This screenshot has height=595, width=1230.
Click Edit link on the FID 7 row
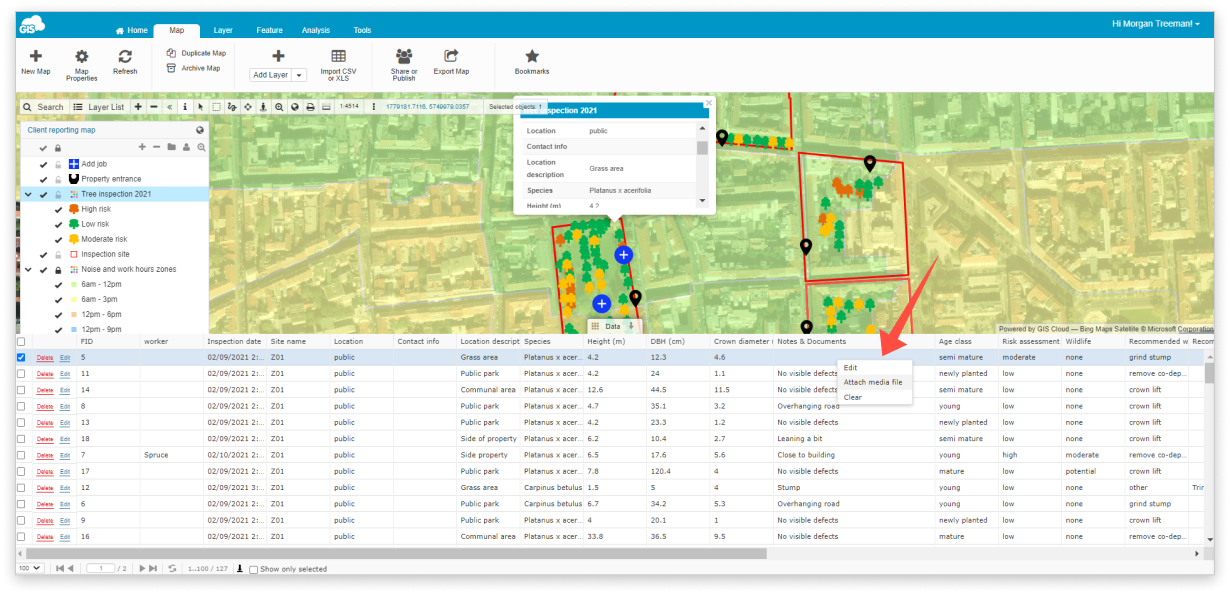64,454
